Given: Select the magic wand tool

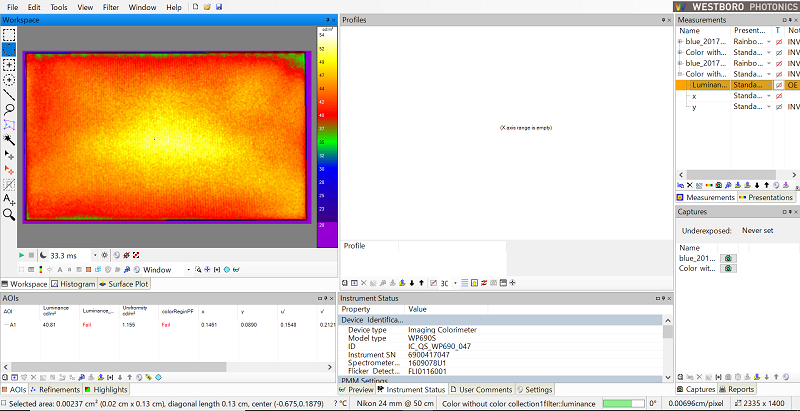Looking at the screenshot, I should [x=9, y=139].
